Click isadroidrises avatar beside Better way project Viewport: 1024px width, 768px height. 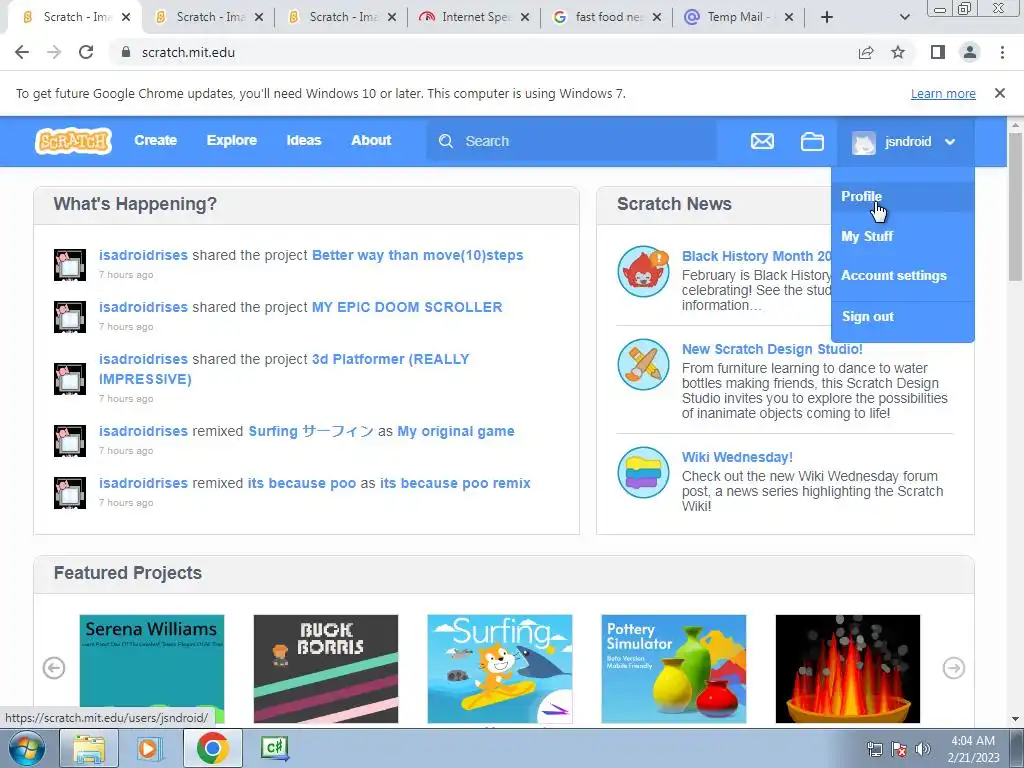click(70, 264)
